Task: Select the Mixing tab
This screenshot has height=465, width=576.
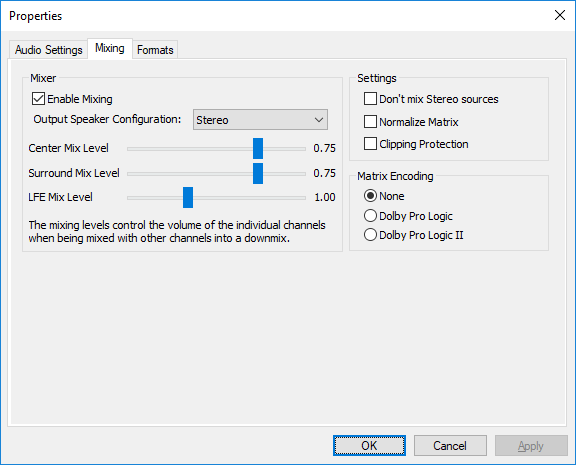Action: (110, 48)
